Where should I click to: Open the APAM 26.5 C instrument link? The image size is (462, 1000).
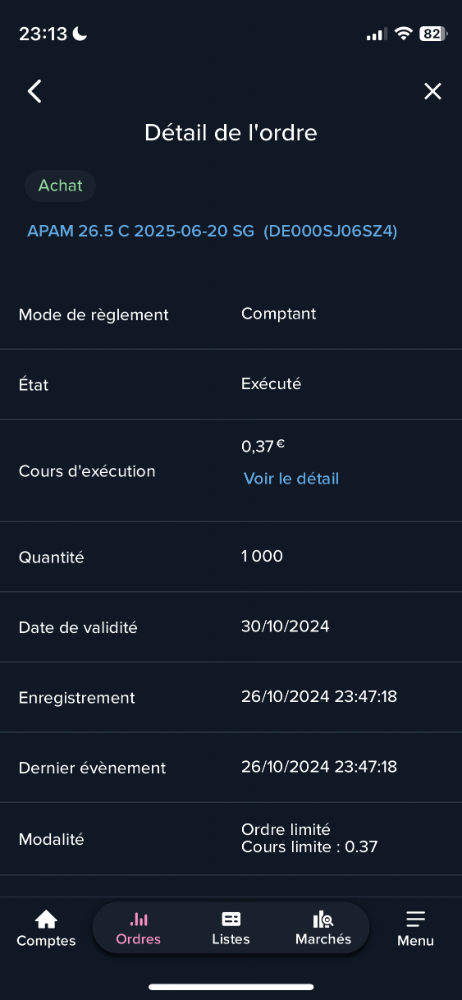tap(212, 232)
